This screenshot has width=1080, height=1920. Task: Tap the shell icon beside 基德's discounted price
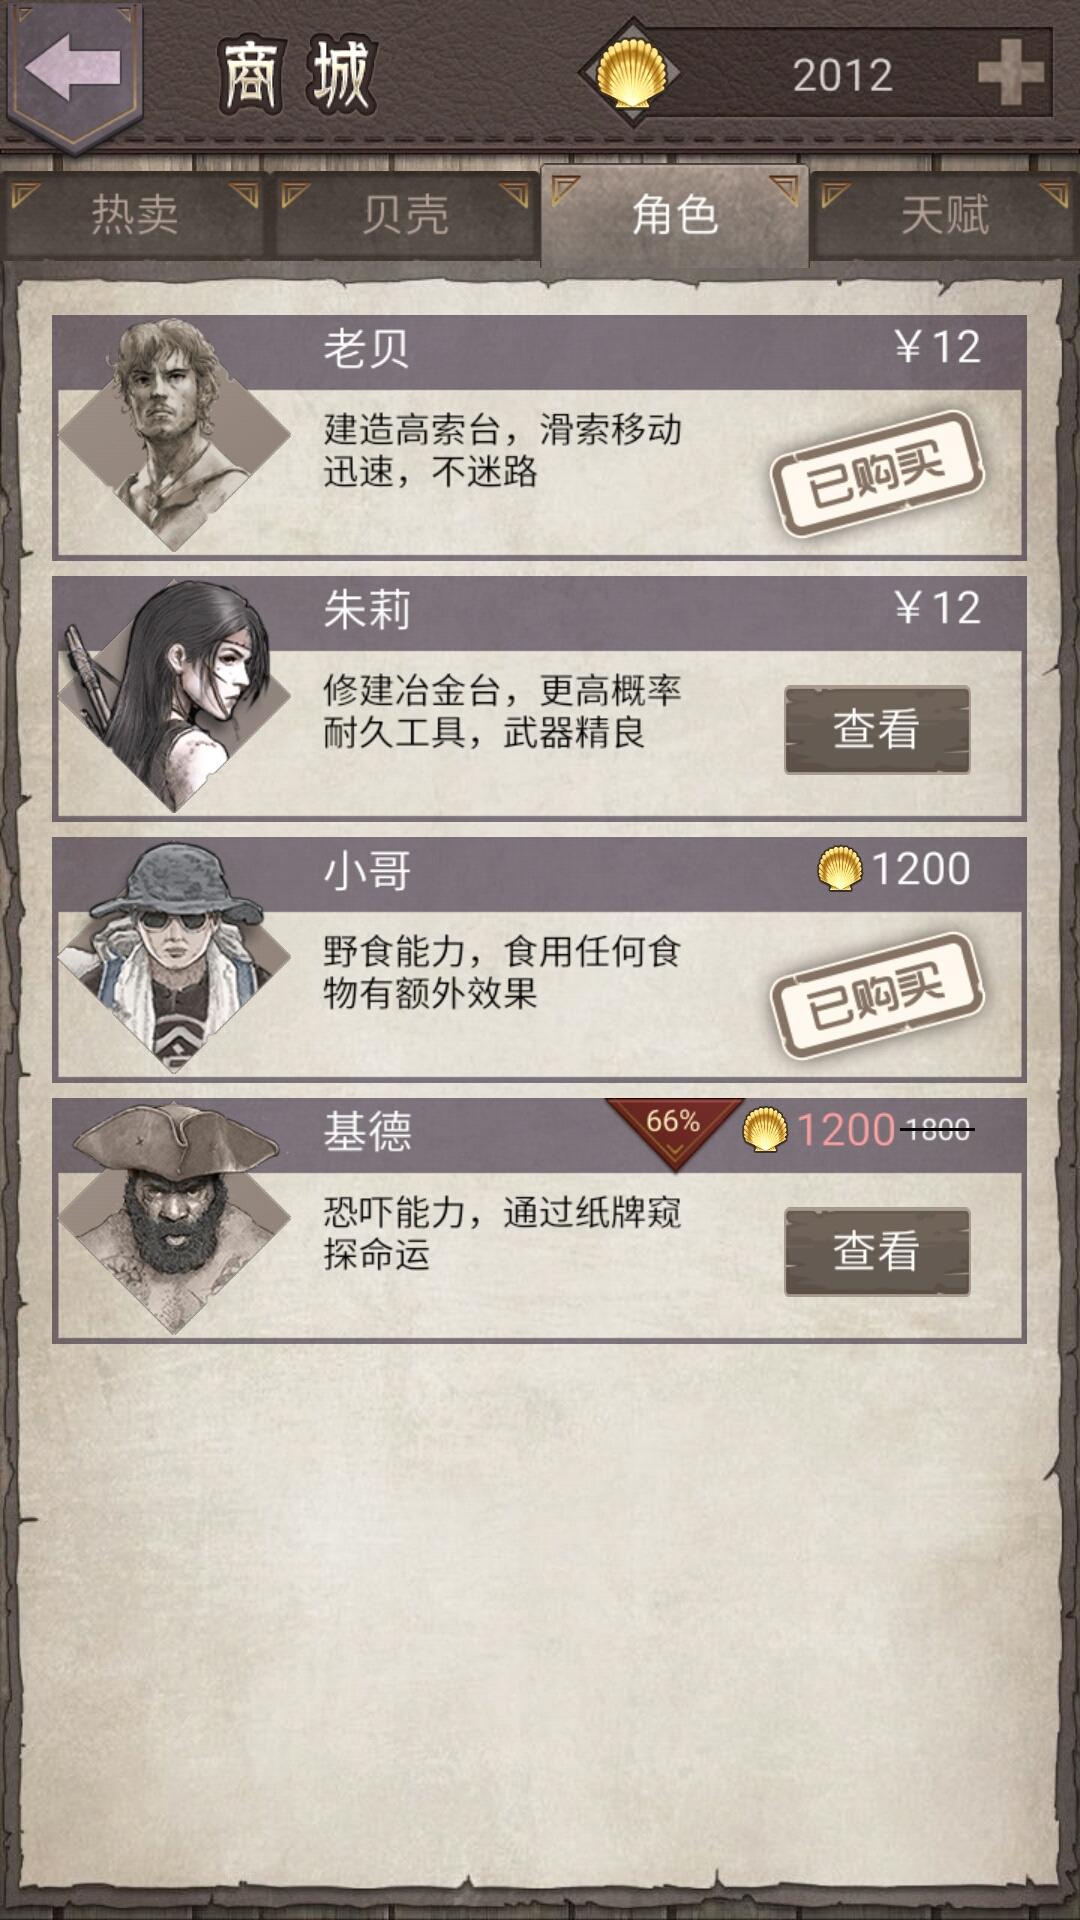pos(765,1130)
